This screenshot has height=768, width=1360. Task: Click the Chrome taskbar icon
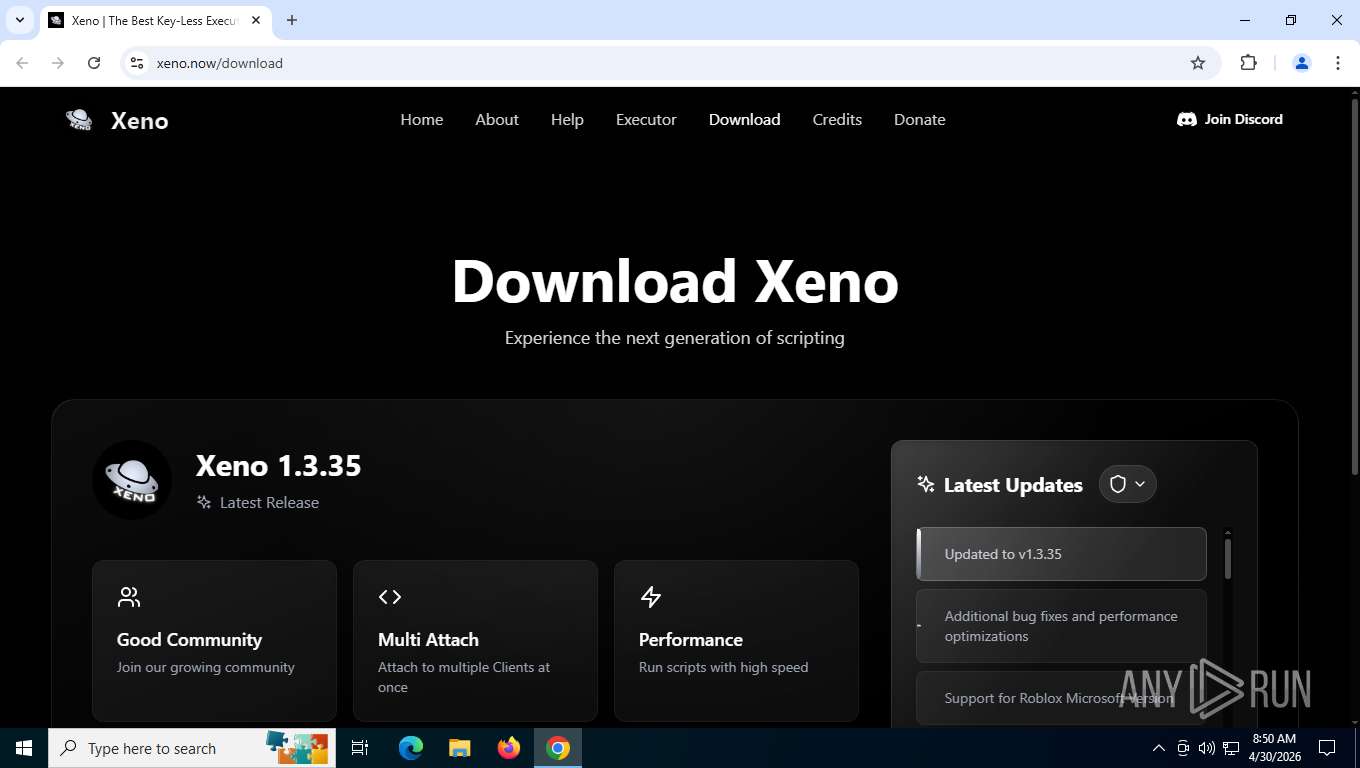point(558,748)
